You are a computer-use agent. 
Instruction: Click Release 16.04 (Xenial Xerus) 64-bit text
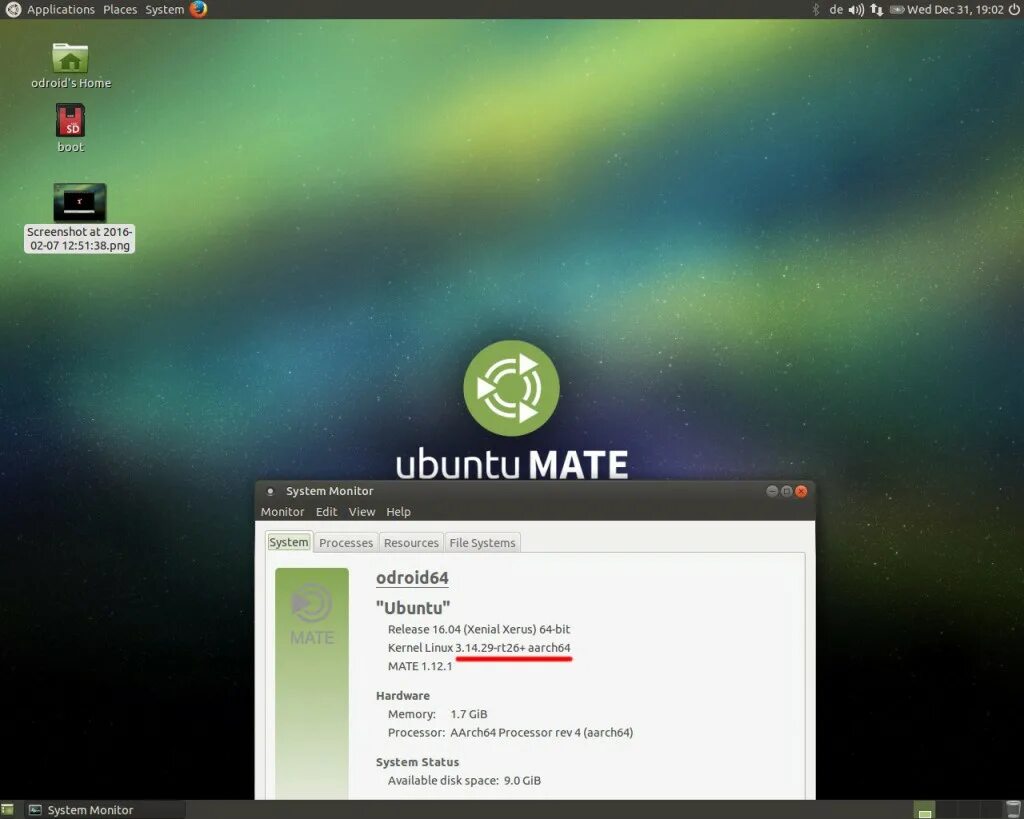(479, 629)
